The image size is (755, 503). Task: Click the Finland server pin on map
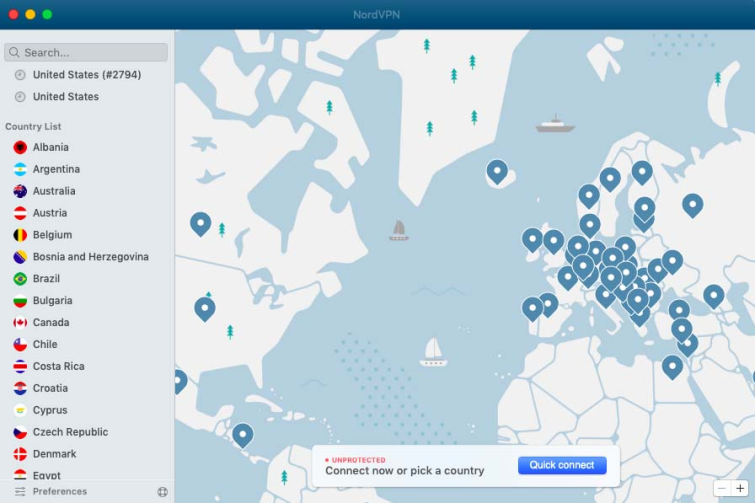pyautogui.click(x=642, y=172)
